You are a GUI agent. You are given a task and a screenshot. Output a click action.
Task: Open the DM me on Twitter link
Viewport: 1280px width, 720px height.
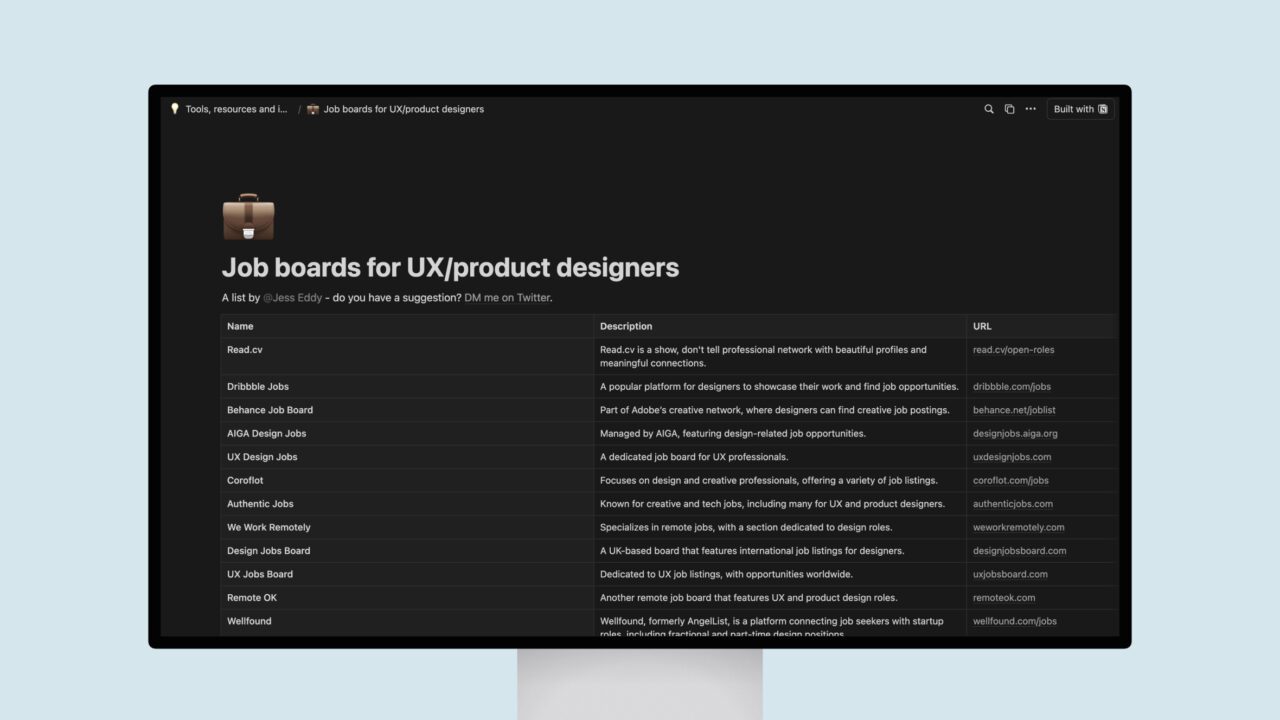tap(507, 298)
